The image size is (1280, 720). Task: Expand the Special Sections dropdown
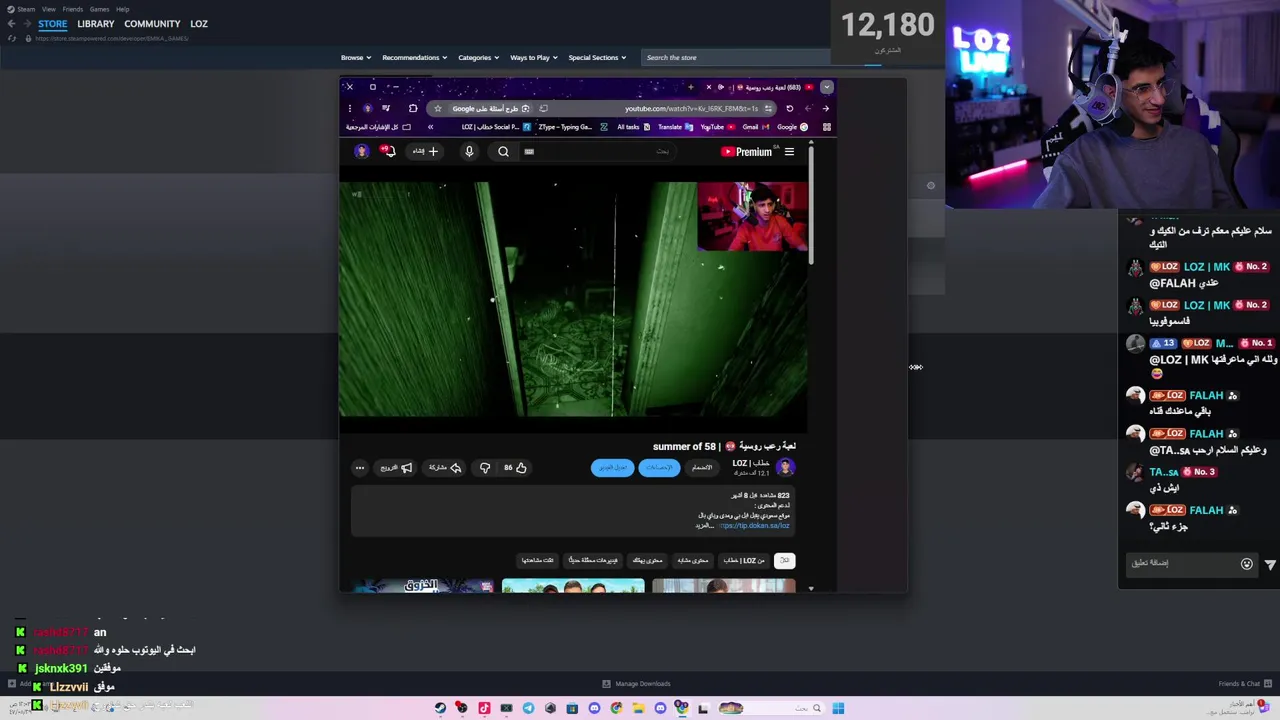point(597,58)
